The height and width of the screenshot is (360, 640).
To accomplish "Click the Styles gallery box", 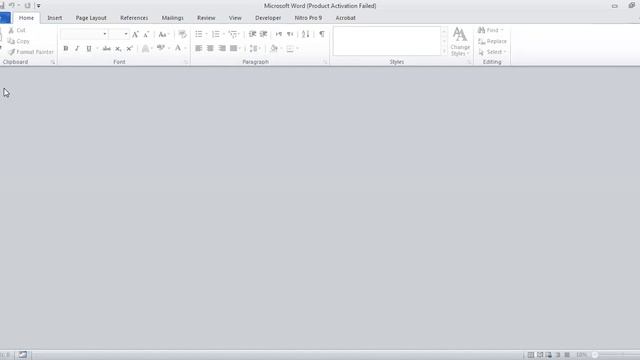I will [387, 41].
